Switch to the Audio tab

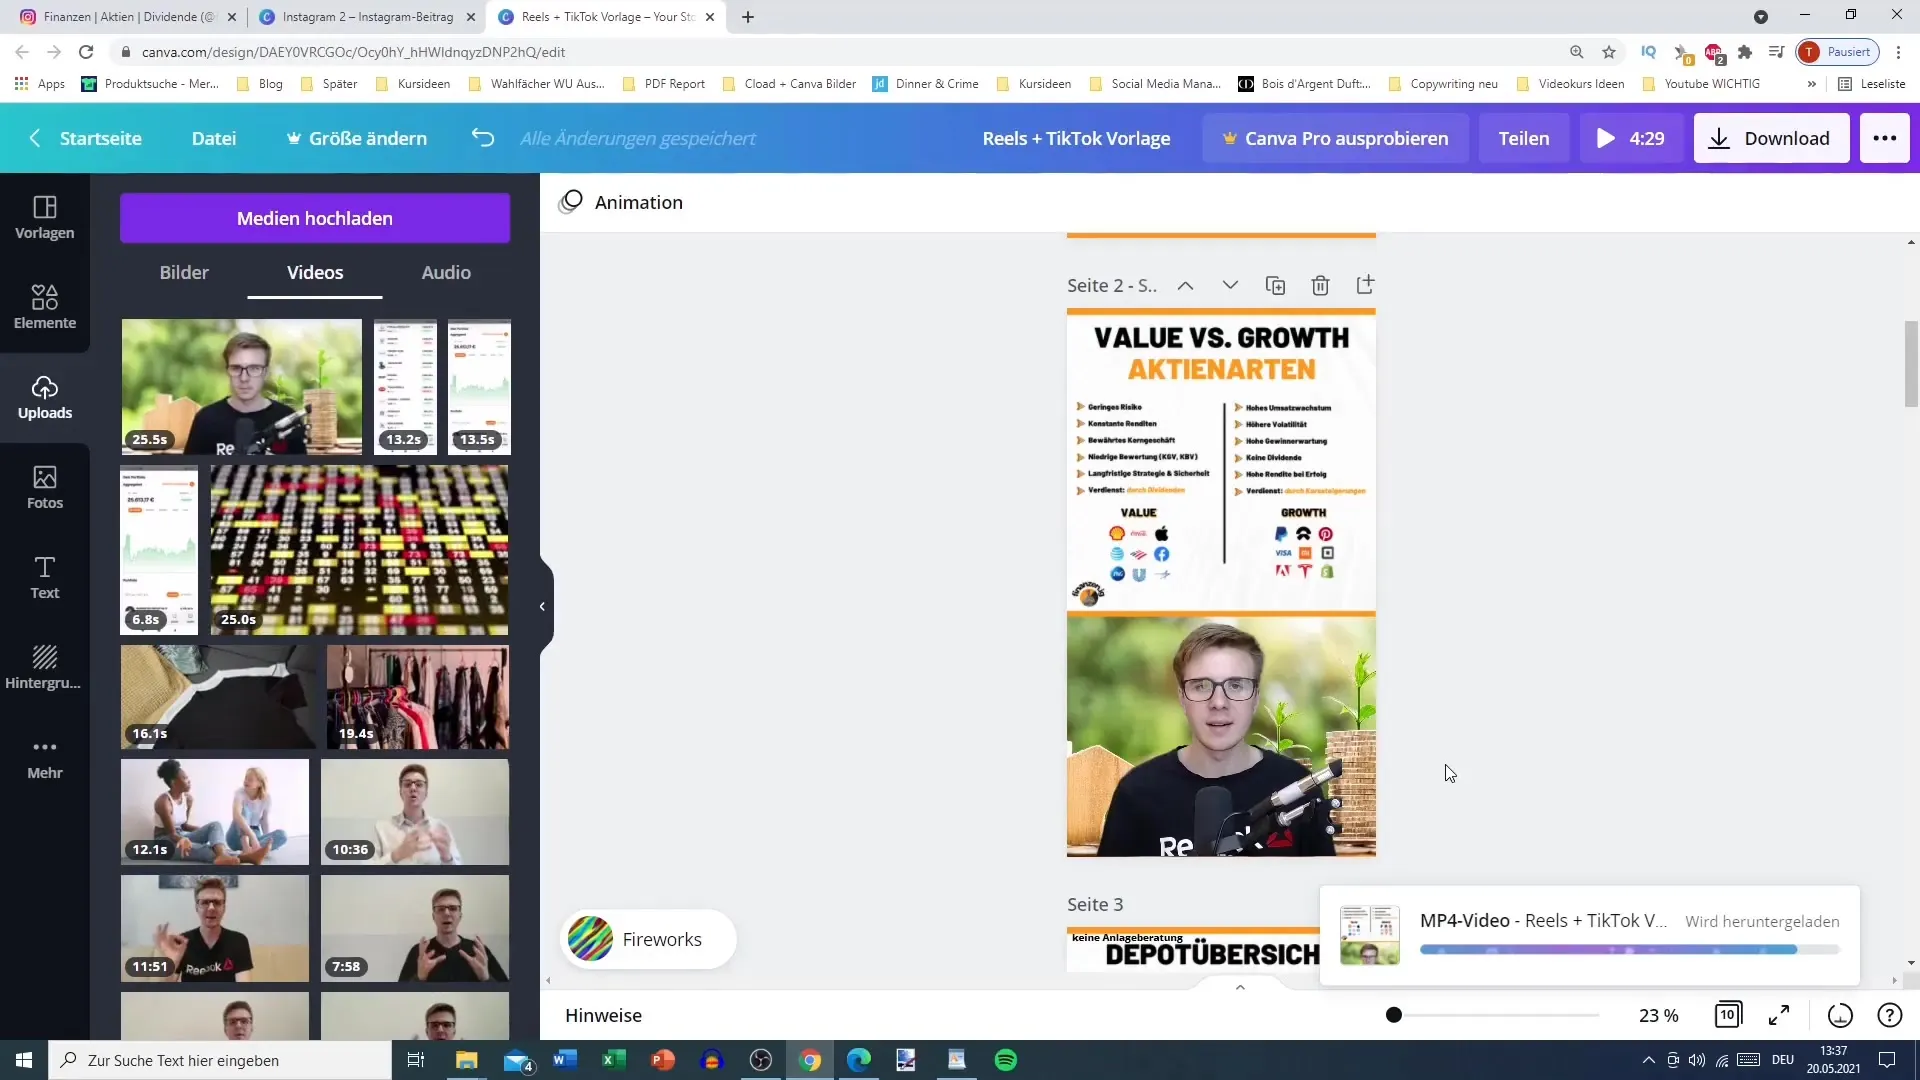(x=446, y=272)
